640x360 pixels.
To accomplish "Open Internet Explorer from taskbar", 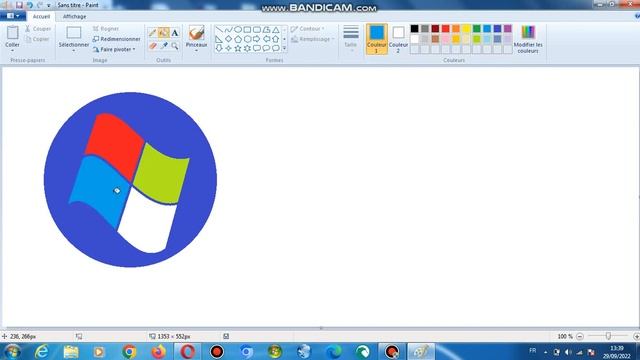I will click(x=42, y=351).
